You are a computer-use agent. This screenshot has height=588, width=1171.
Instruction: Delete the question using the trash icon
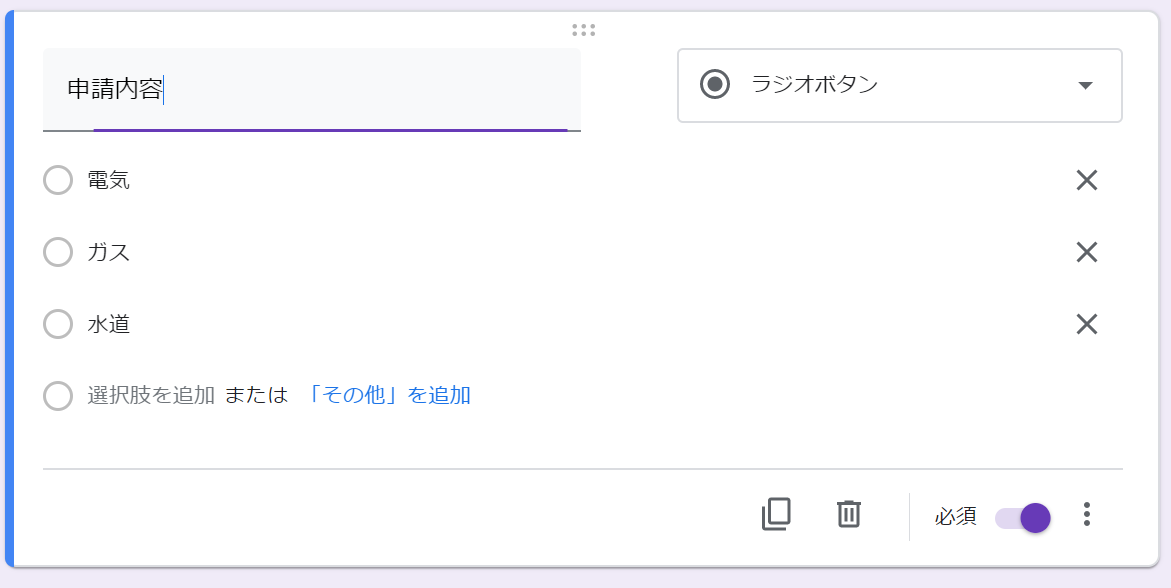click(848, 514)
